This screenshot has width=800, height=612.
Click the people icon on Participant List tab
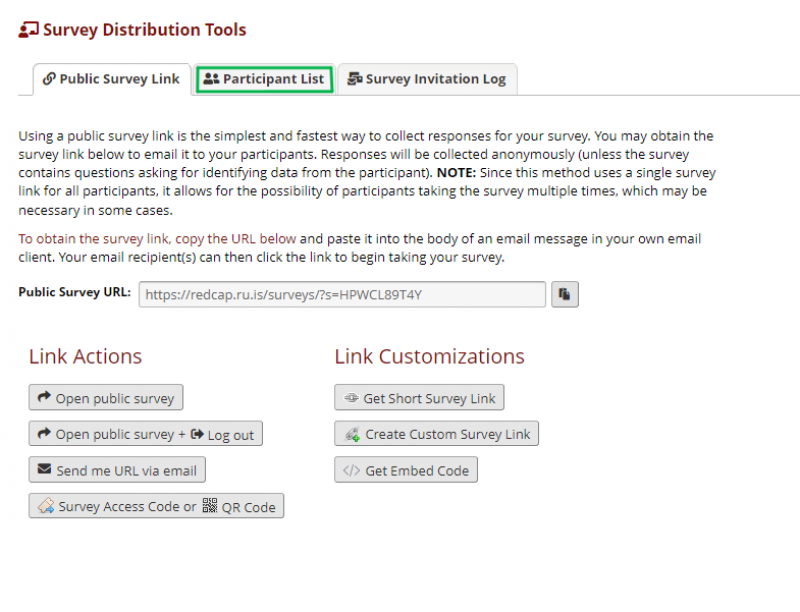click(211, 79)
